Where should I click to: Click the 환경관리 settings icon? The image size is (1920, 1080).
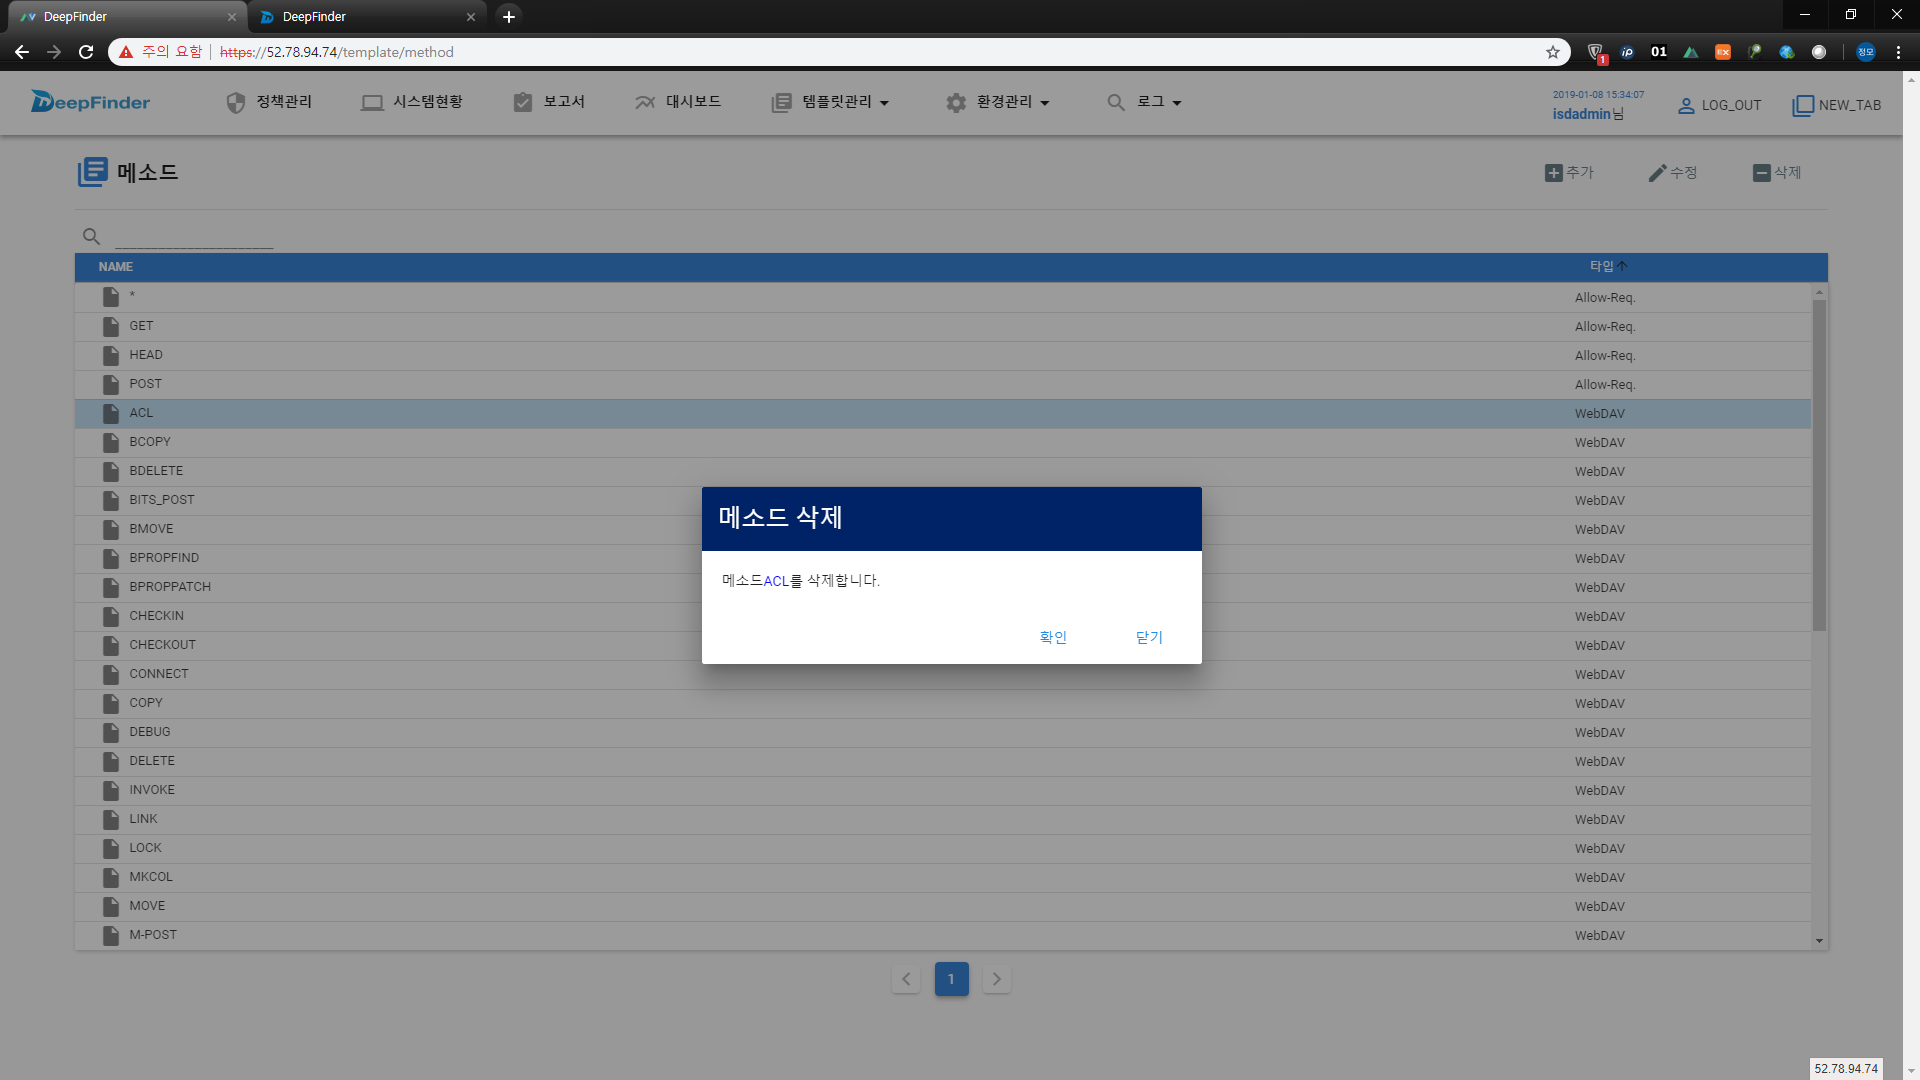[x=956, y=102]
